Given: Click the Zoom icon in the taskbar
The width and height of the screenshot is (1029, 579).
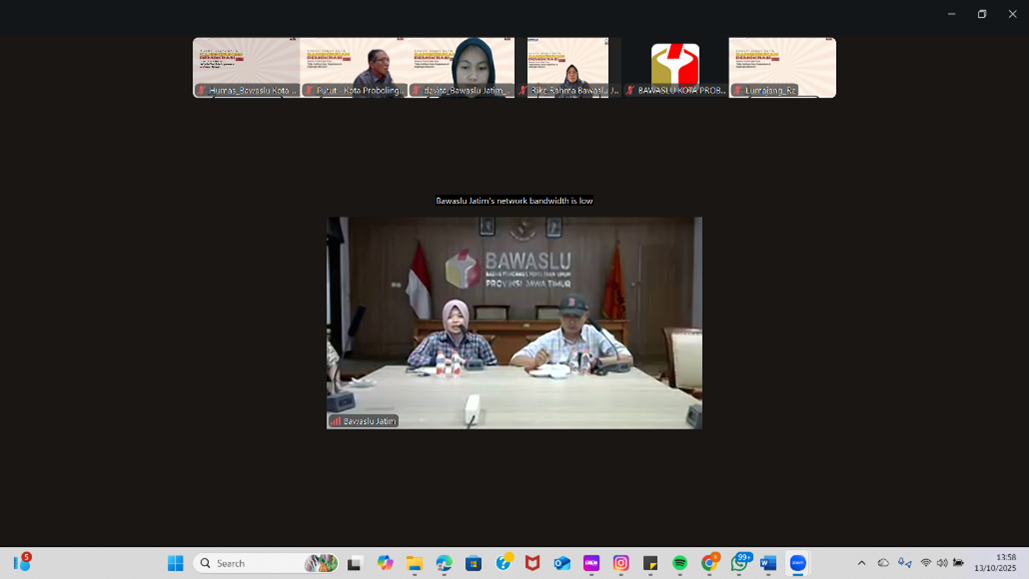Looking at the screenshot, I should click(x=798, y=563).
